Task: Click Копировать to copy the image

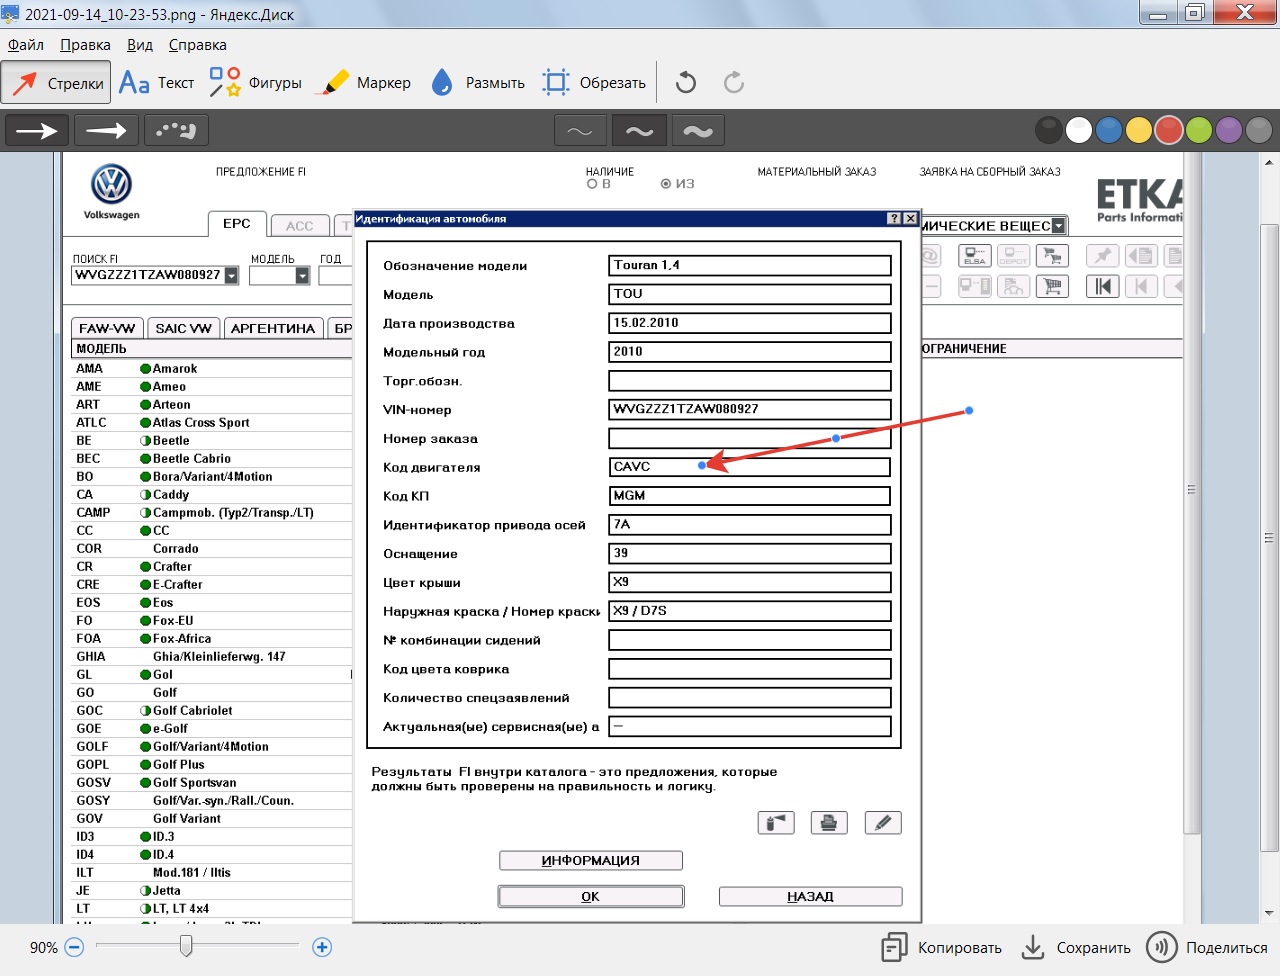Action: [941, 948]
